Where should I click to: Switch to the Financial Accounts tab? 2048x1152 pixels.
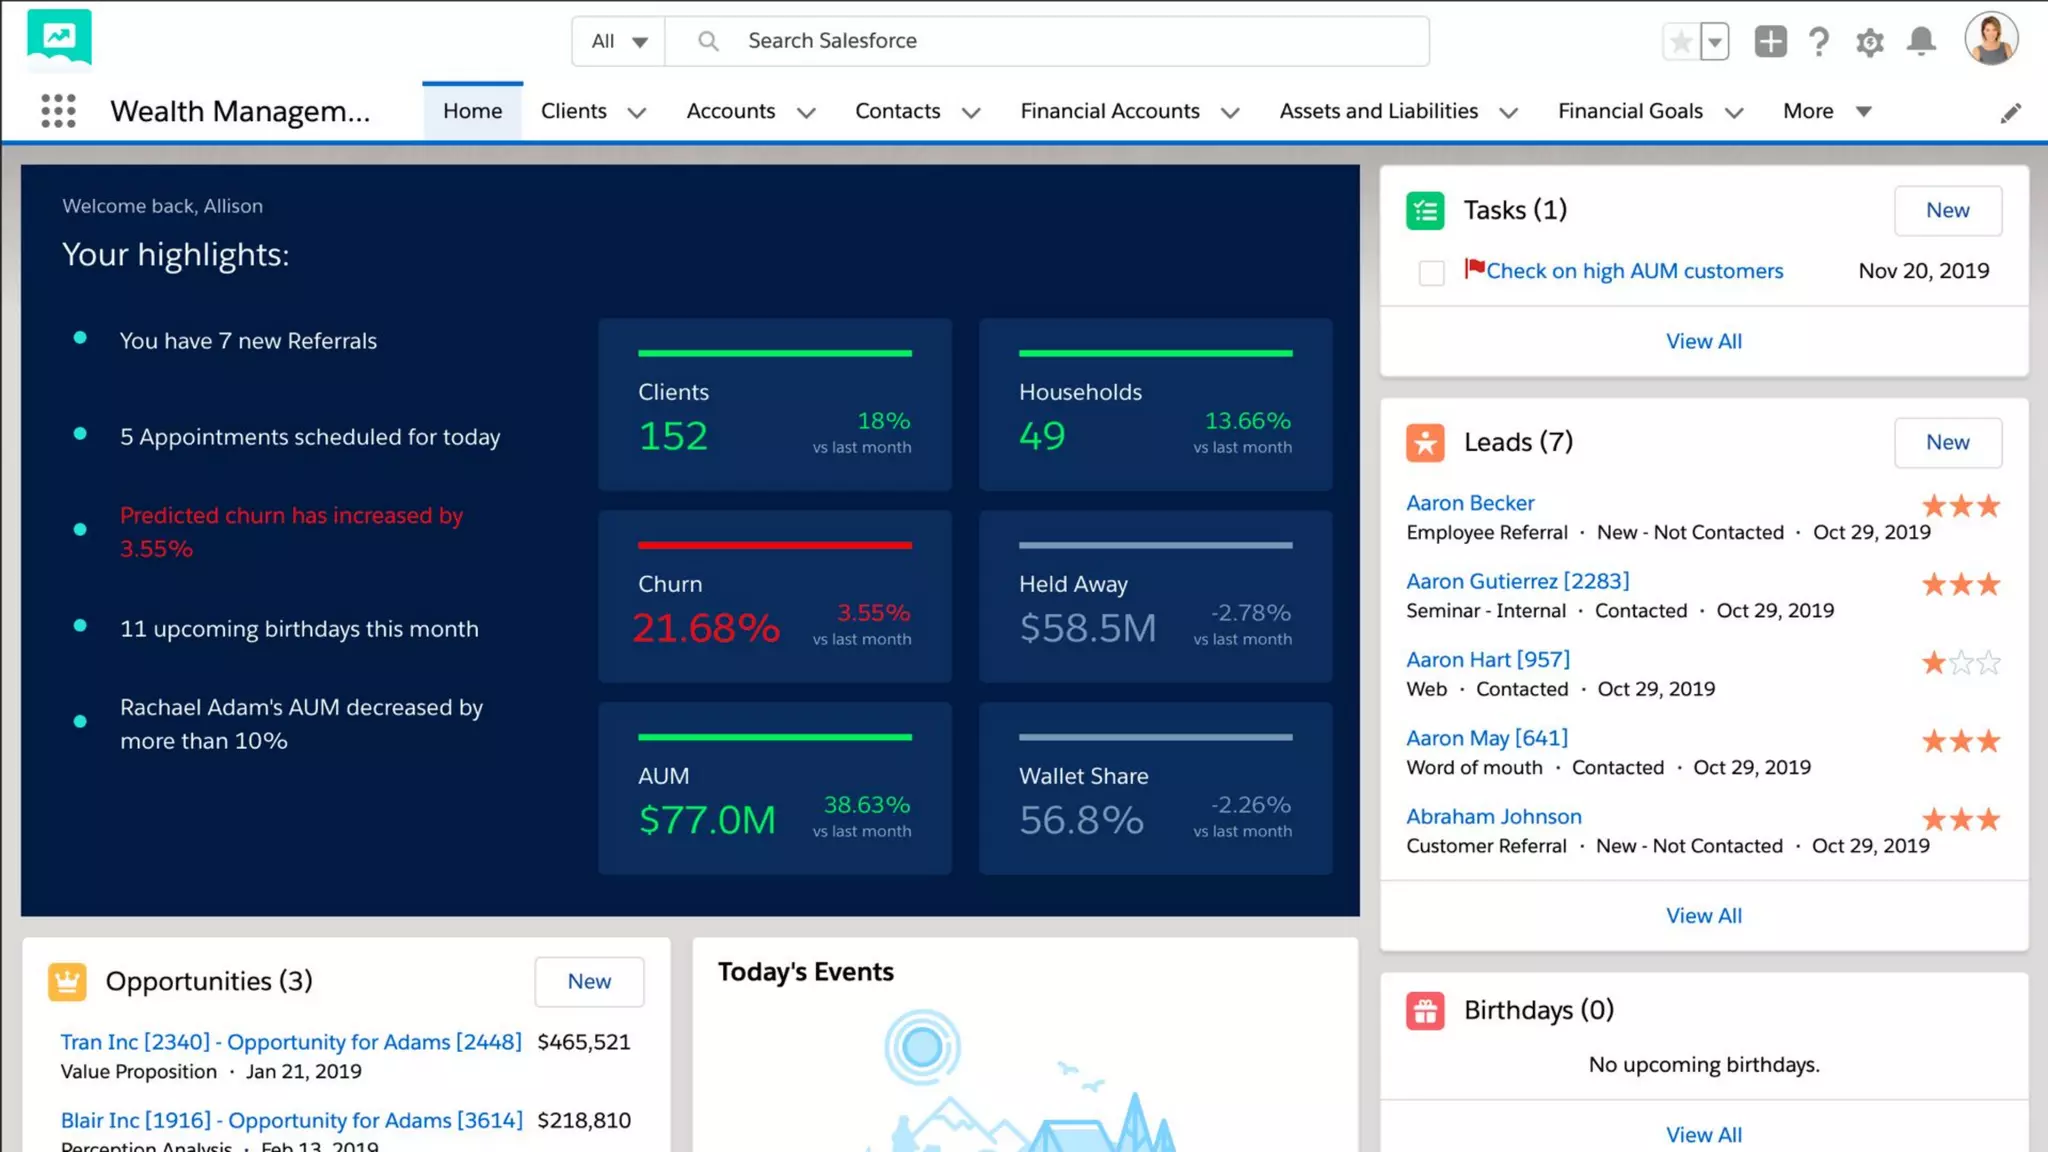click(1109, 111)
